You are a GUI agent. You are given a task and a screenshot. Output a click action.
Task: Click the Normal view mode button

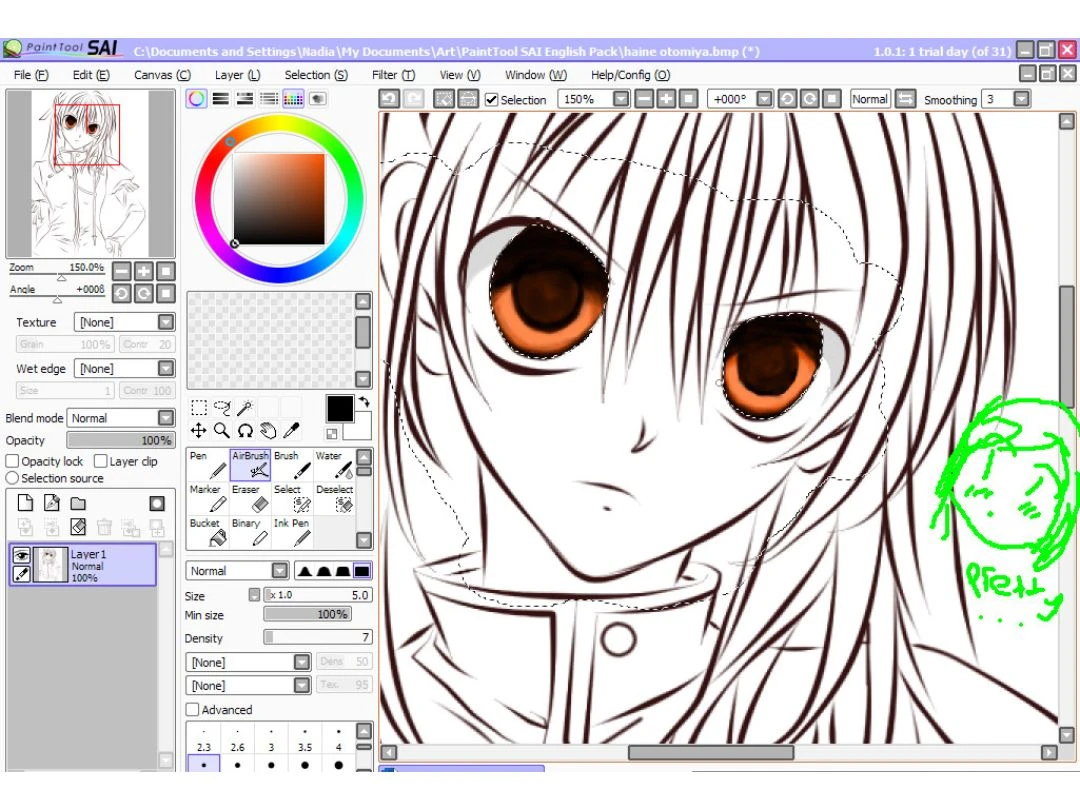coord(870,99)
